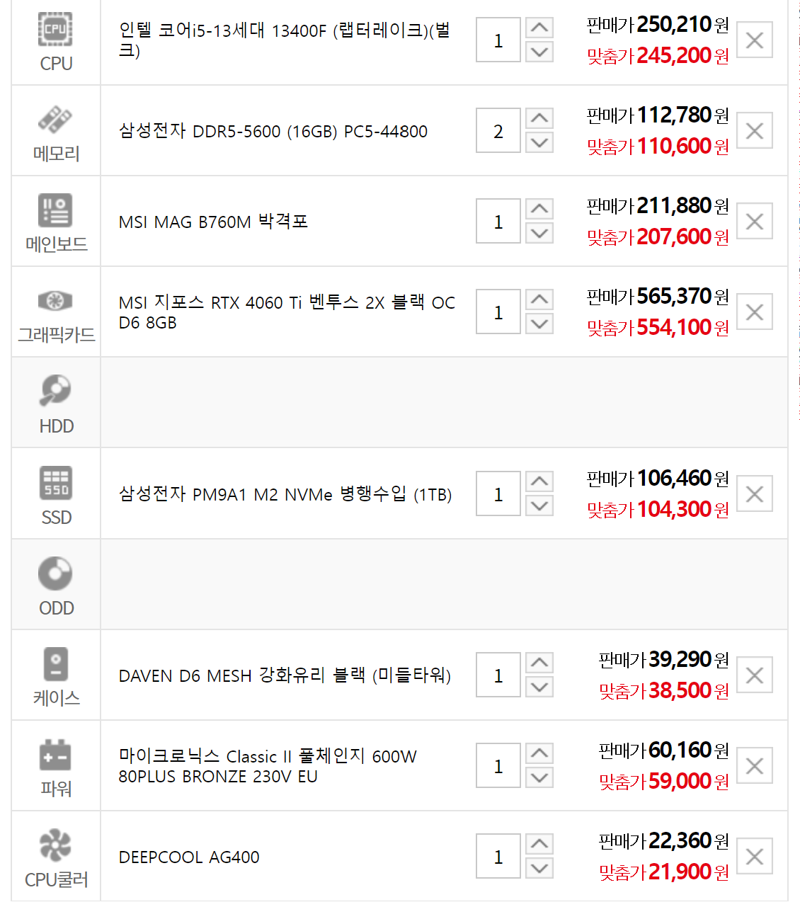Viewport: 800px width, 902px height.
Task: Decrease SSD quantity with down arrow
Action: (539, 505)
